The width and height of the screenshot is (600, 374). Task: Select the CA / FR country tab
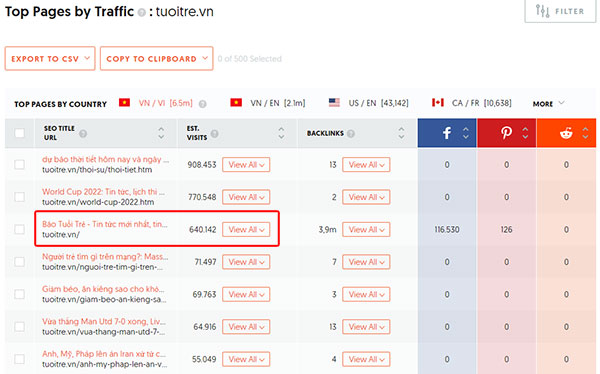[481, 103]
